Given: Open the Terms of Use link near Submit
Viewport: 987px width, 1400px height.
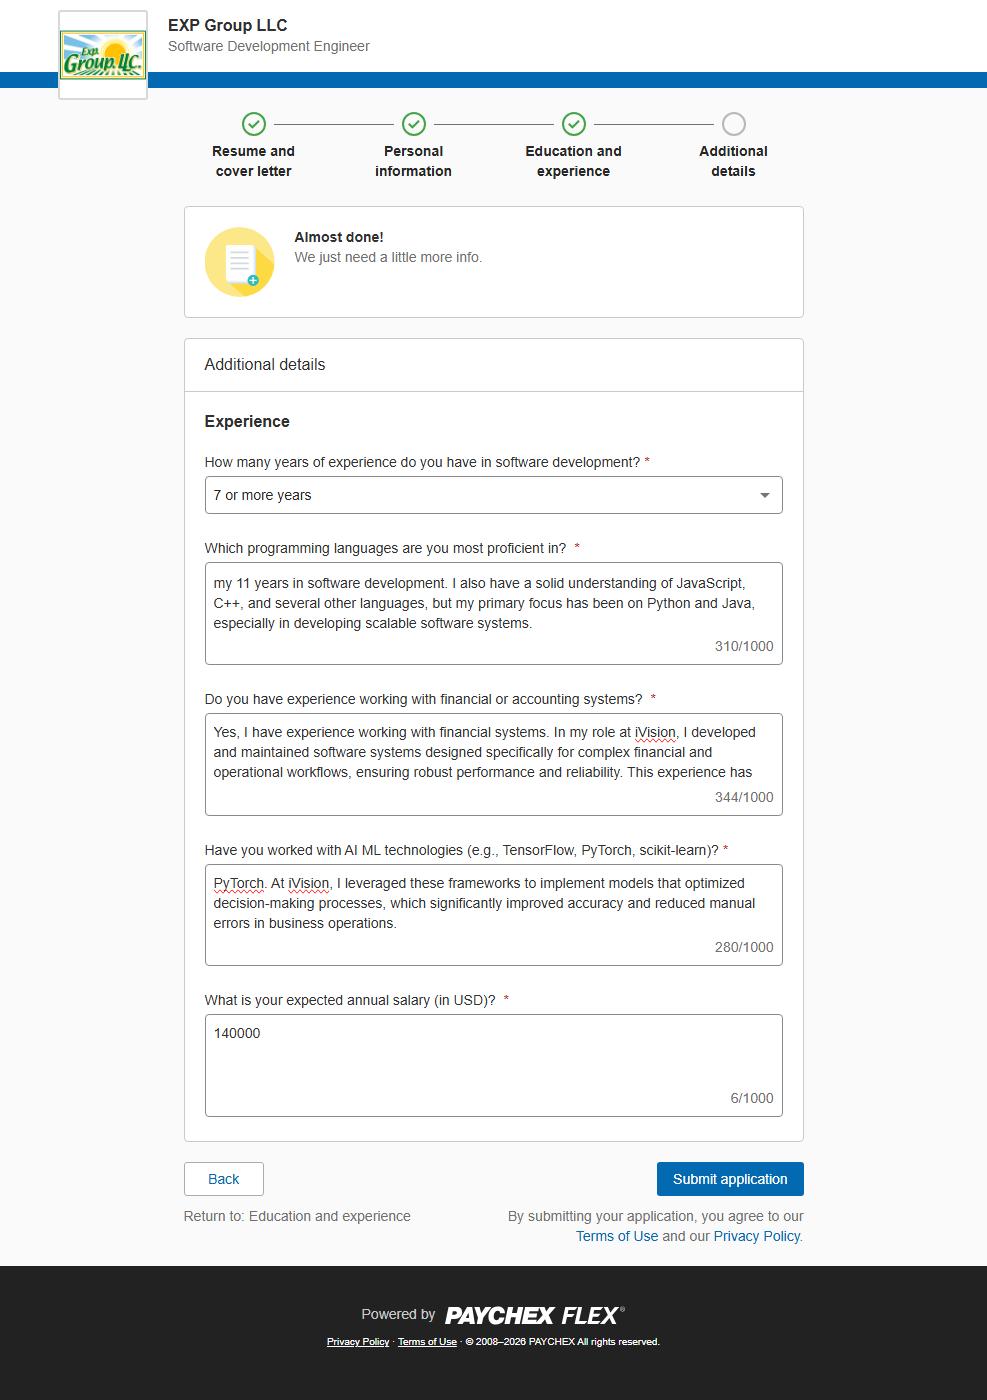Looking at the screenshot, I should (617, 1236).
